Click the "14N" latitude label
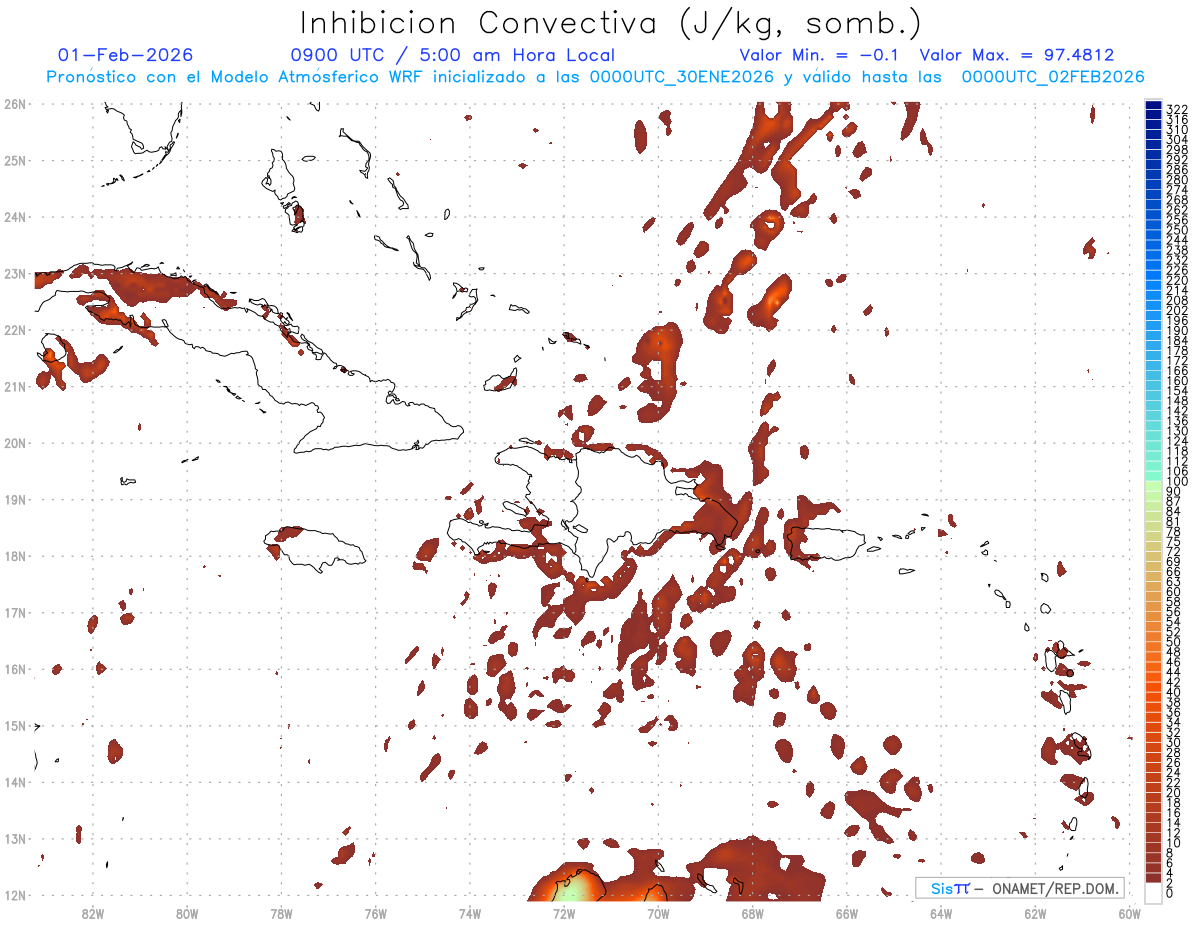Screen dimensions: 1200x927 [x=15, y=782]
